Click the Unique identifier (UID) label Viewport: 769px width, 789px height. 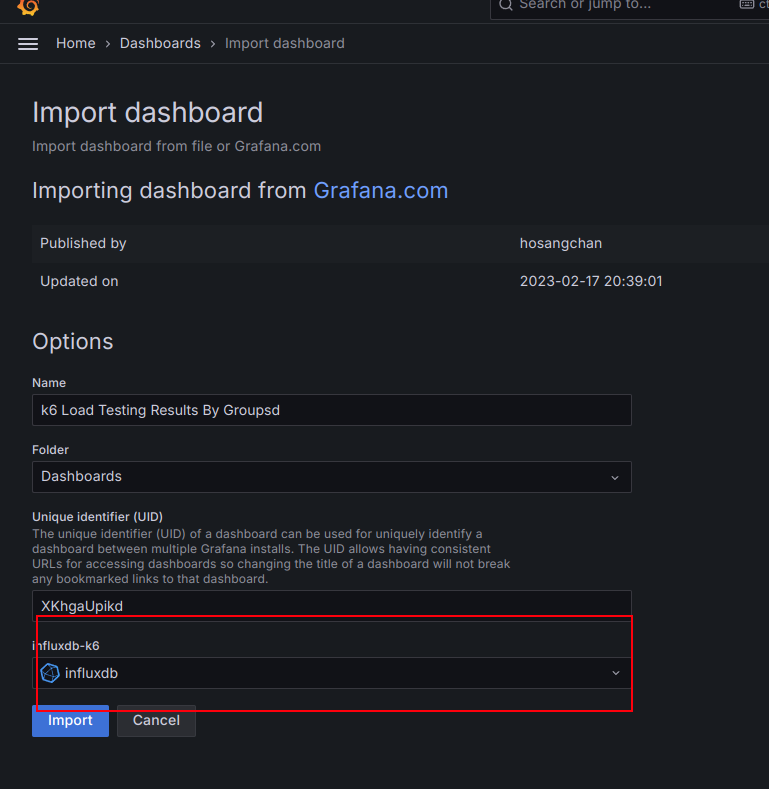[x=97, y=517]
